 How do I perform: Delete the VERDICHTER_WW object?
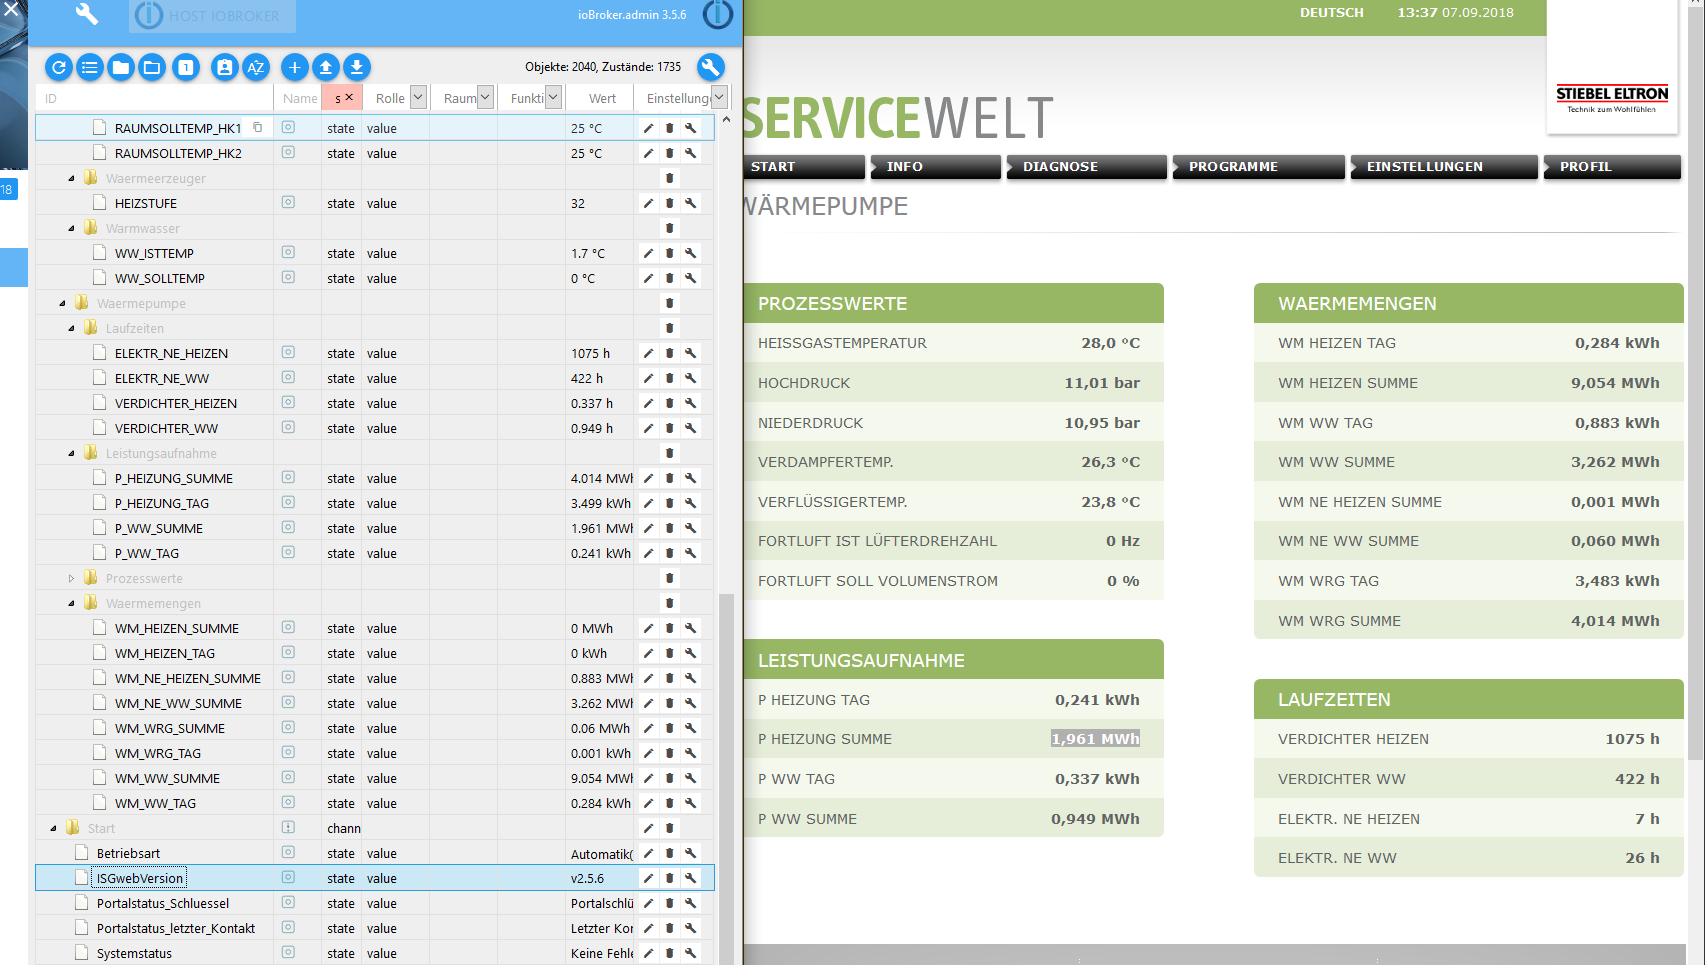669,428
